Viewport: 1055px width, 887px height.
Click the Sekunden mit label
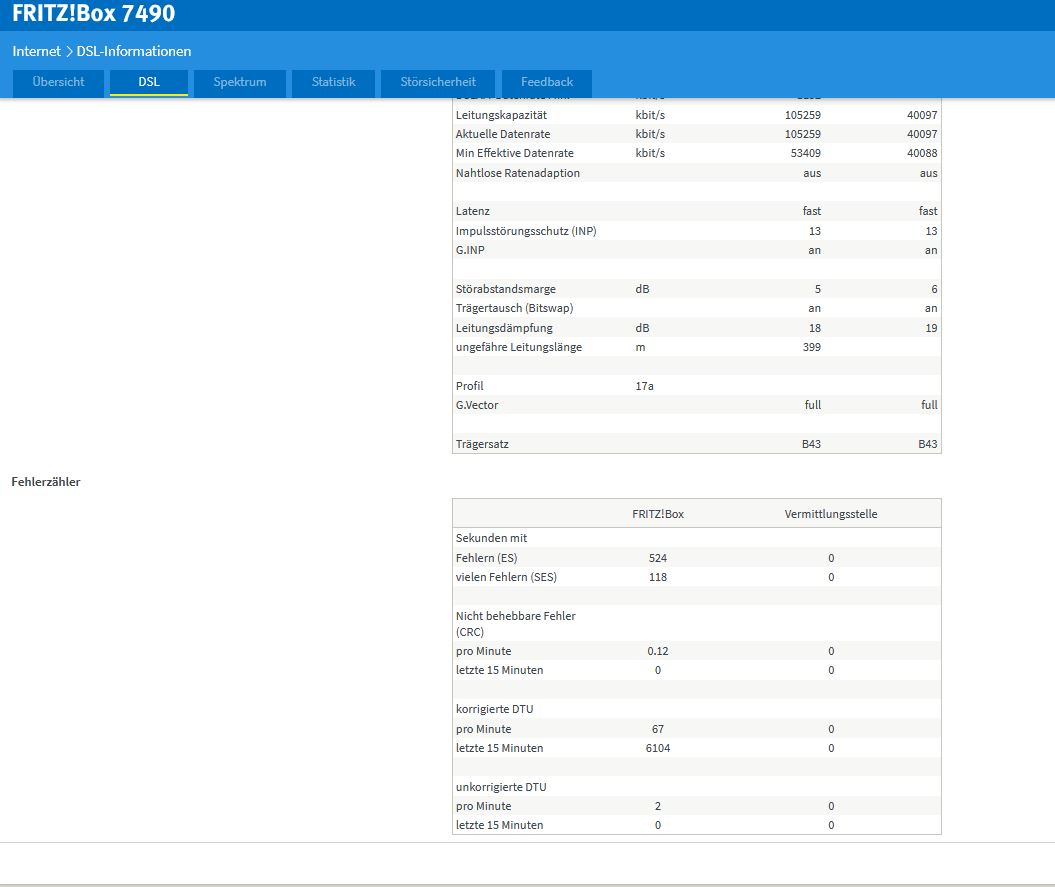[x=491, y=538]
